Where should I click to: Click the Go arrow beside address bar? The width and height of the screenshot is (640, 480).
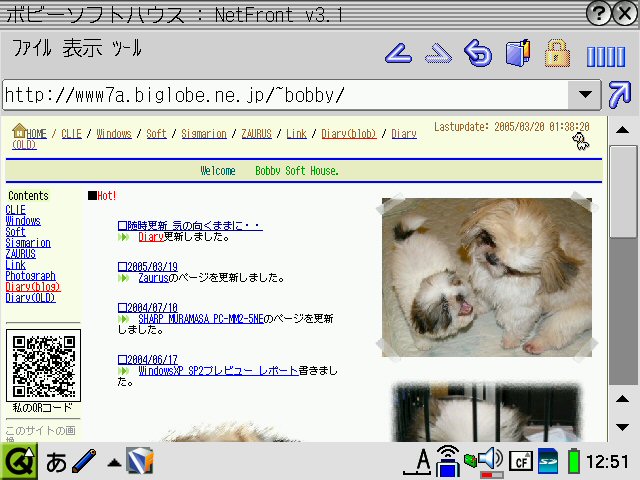pyautogui.click(x=620, y=95)
